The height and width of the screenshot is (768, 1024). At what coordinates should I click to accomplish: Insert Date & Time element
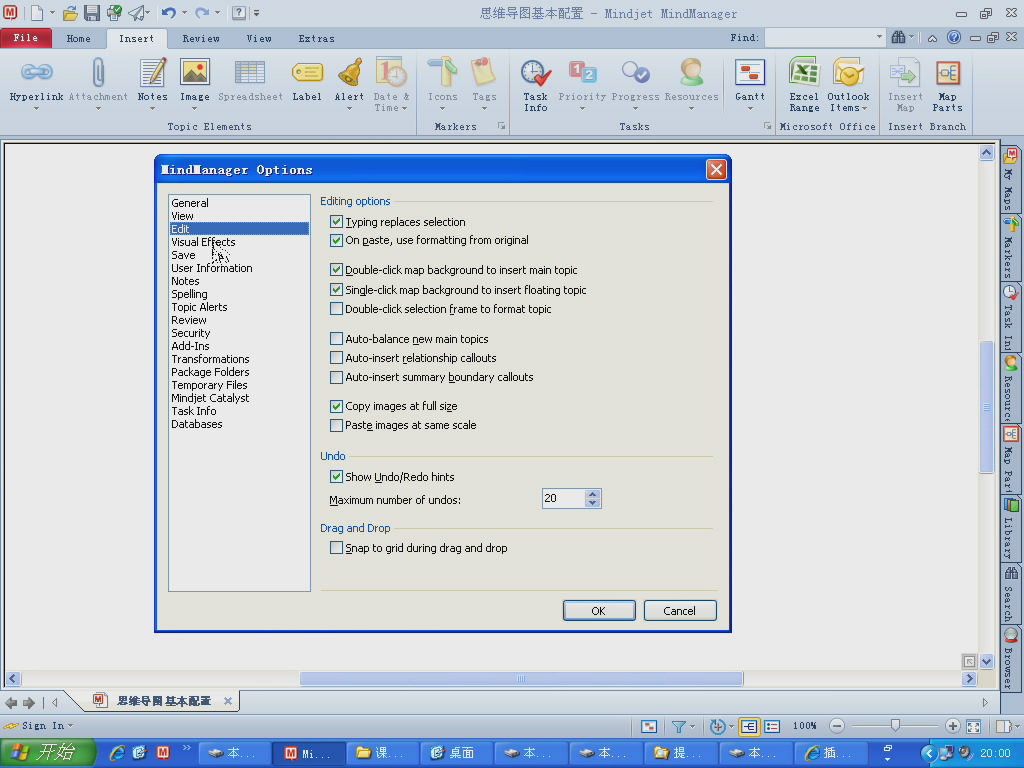point(391,84)
